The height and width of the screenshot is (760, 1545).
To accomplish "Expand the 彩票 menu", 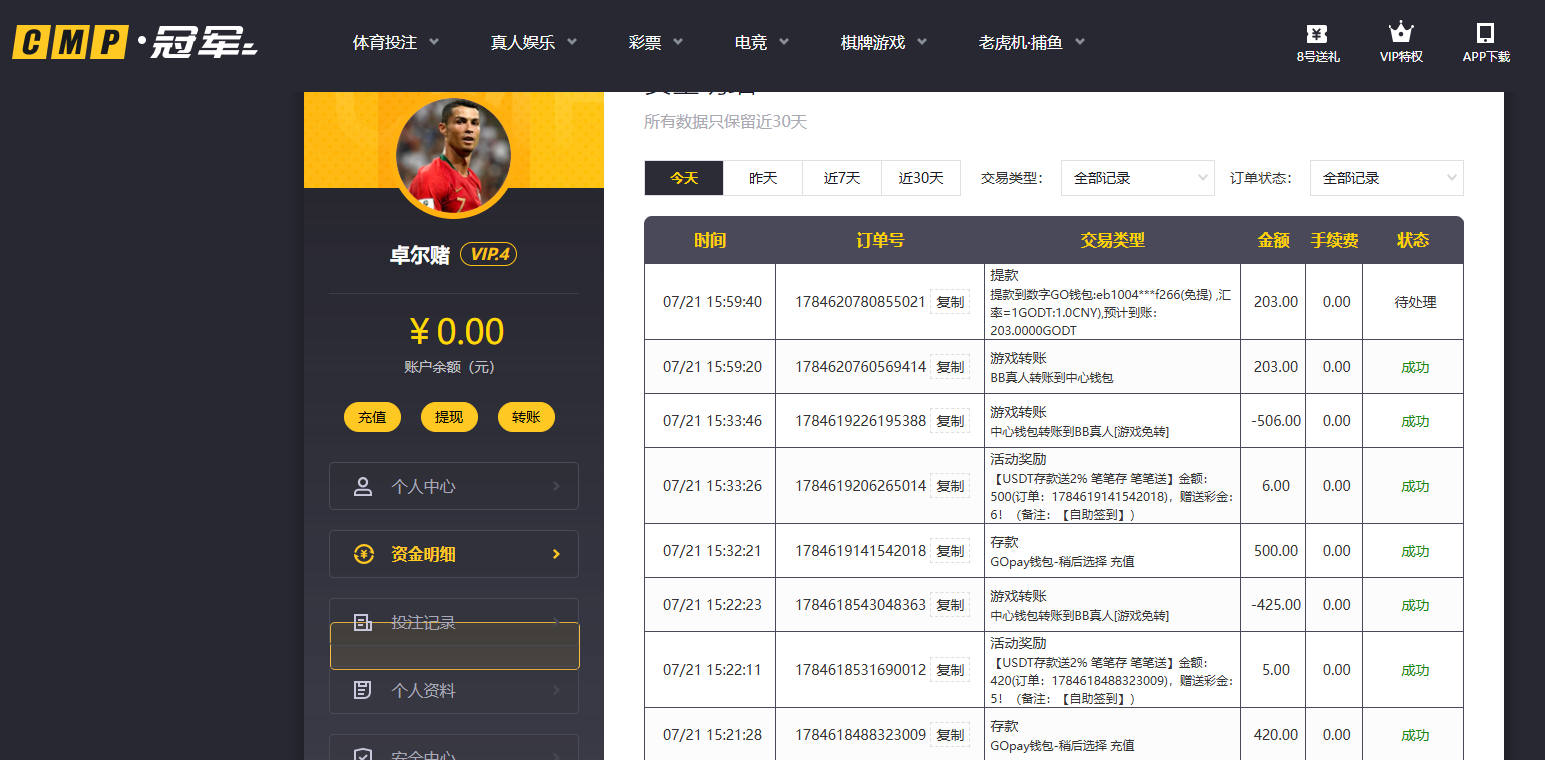I will 656,42.
